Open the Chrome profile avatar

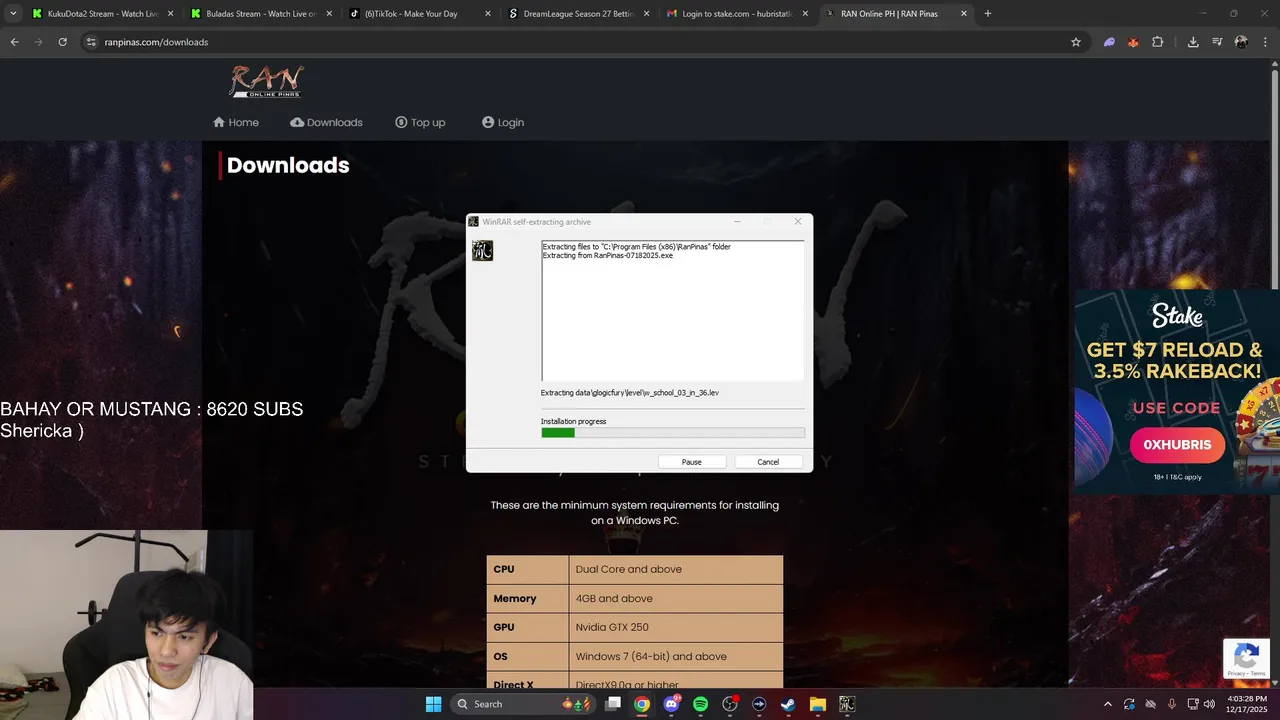pyautogui.click(x=1241, y=42)
